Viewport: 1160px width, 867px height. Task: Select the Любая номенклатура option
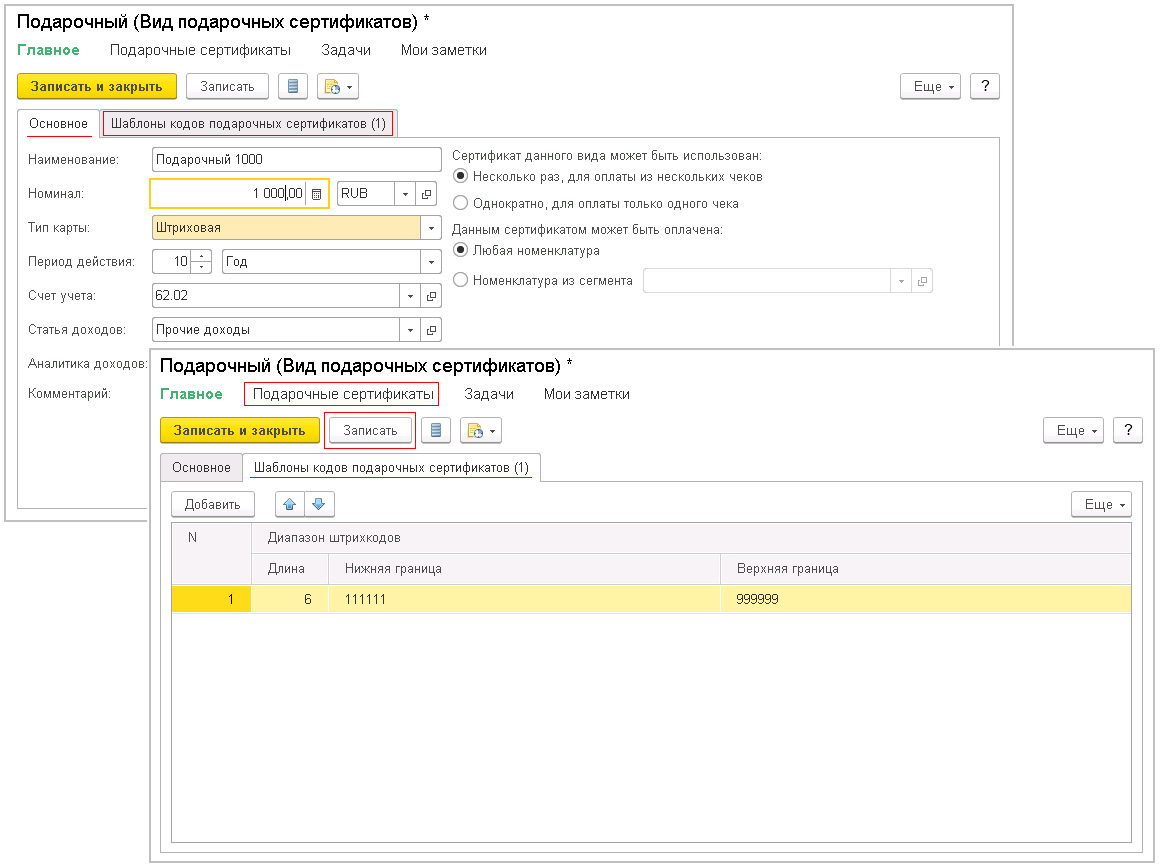460,251
